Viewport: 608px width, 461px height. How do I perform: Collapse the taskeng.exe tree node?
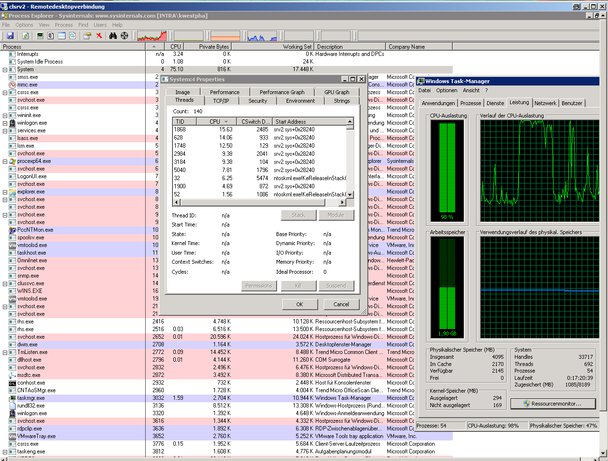tap(5, 452)
